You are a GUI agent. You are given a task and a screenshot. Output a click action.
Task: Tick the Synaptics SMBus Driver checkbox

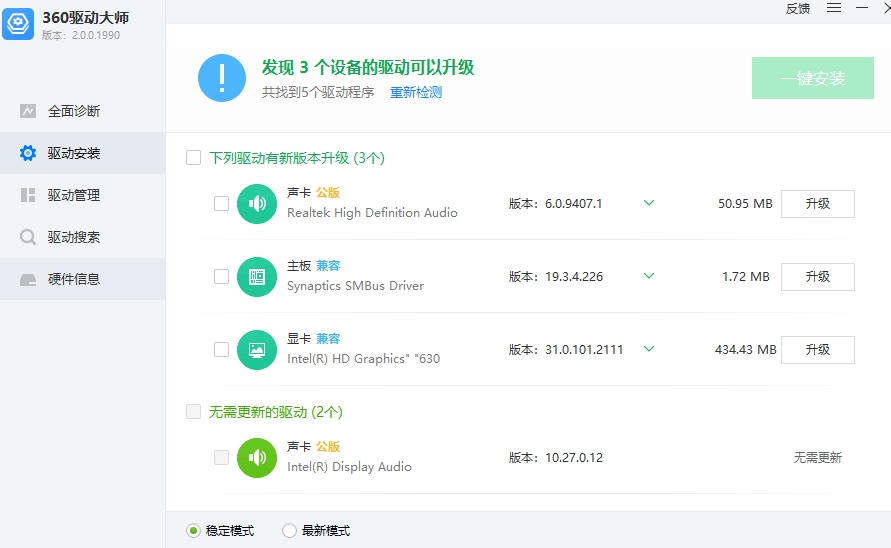coord(222,277)
